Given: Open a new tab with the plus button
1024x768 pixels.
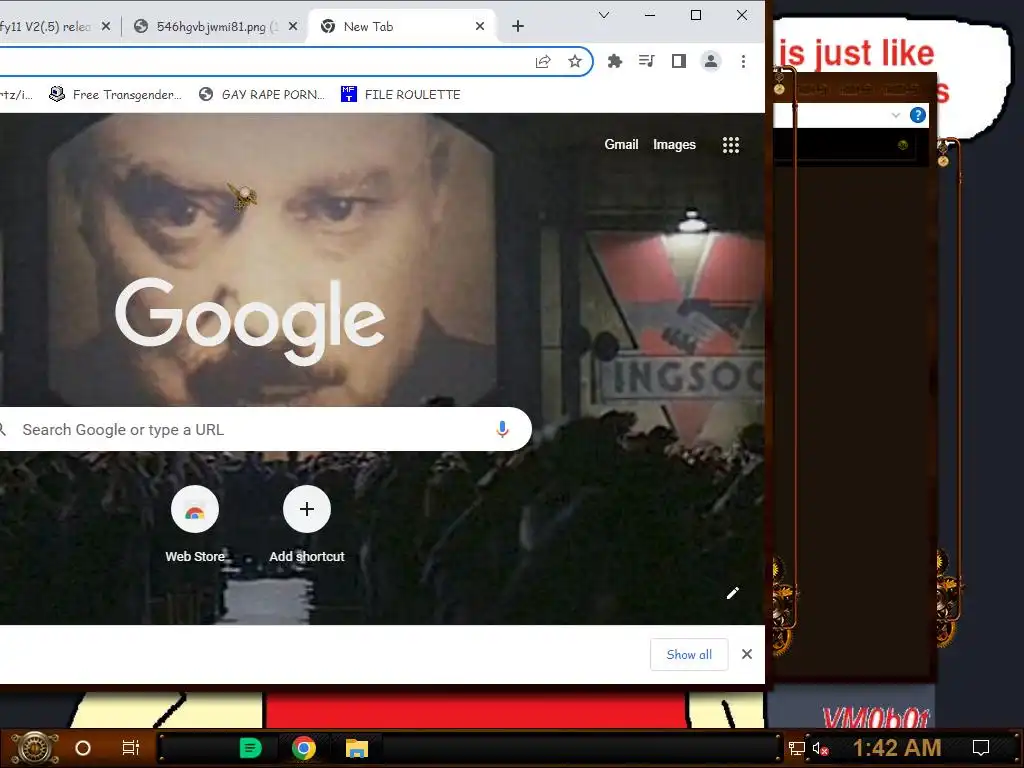Looking at the screenshot, I should (x=518, y=26).
